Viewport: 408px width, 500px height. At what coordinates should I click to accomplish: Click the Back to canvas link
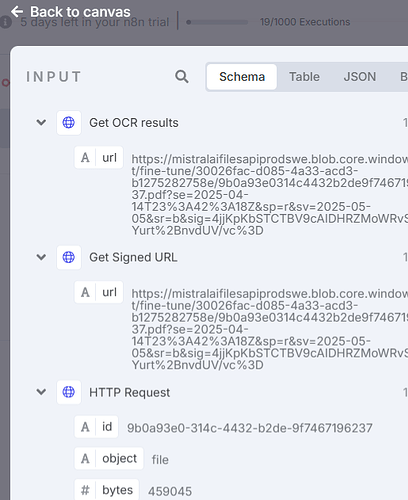(x=71, y=12)
